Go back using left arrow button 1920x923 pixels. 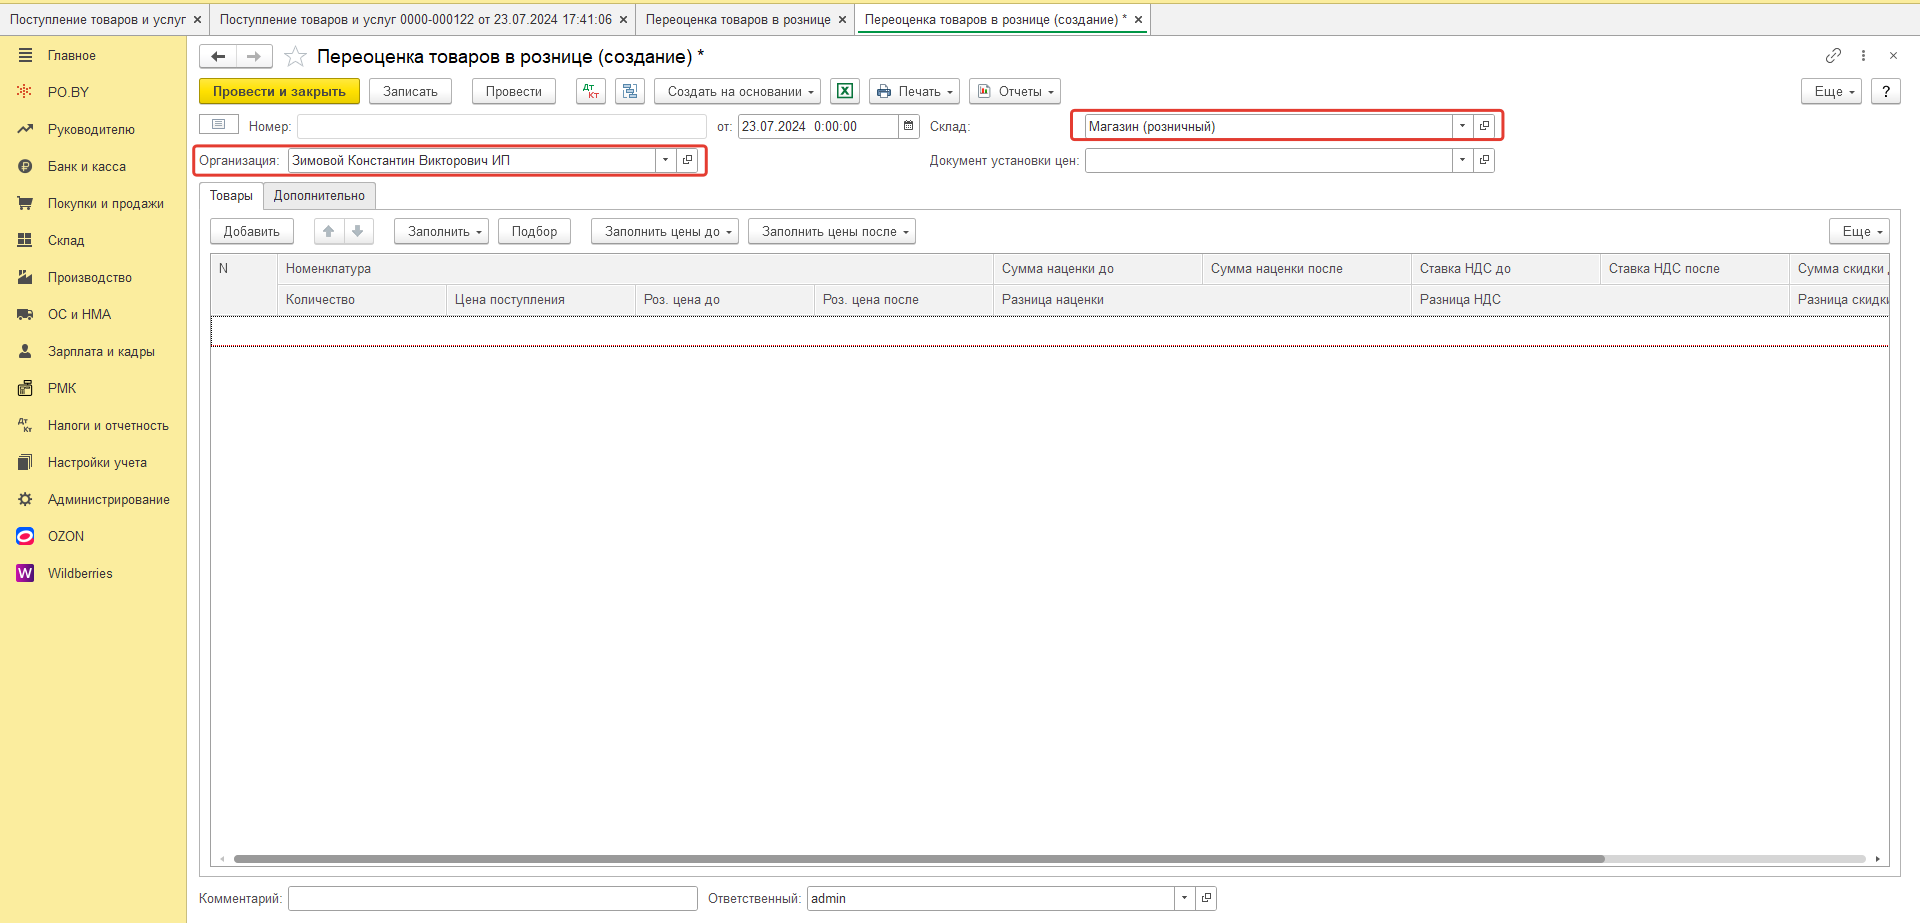click(218, 57)
